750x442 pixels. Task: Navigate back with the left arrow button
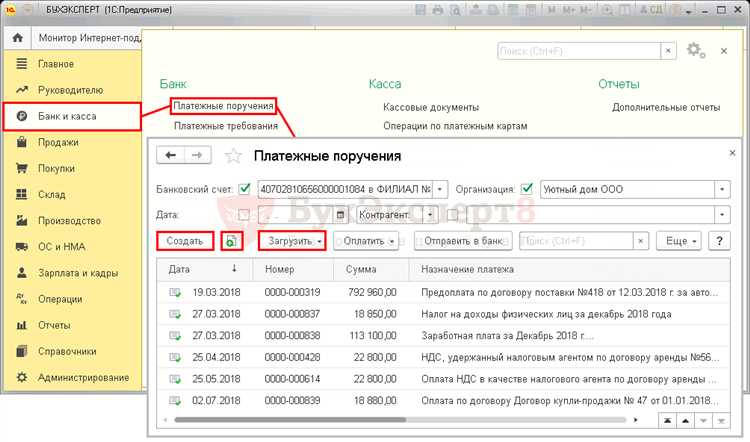click(170, 155)
